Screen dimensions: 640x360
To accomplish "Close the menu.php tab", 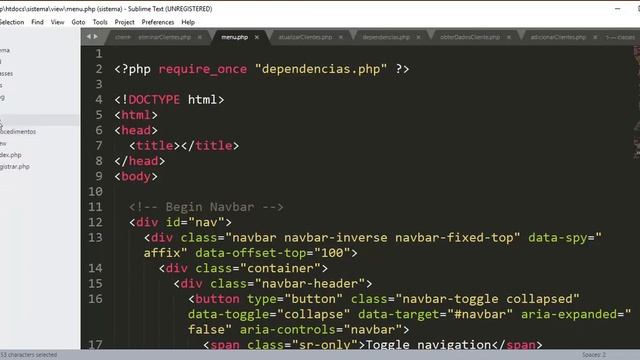I will [x=257, y=37].
